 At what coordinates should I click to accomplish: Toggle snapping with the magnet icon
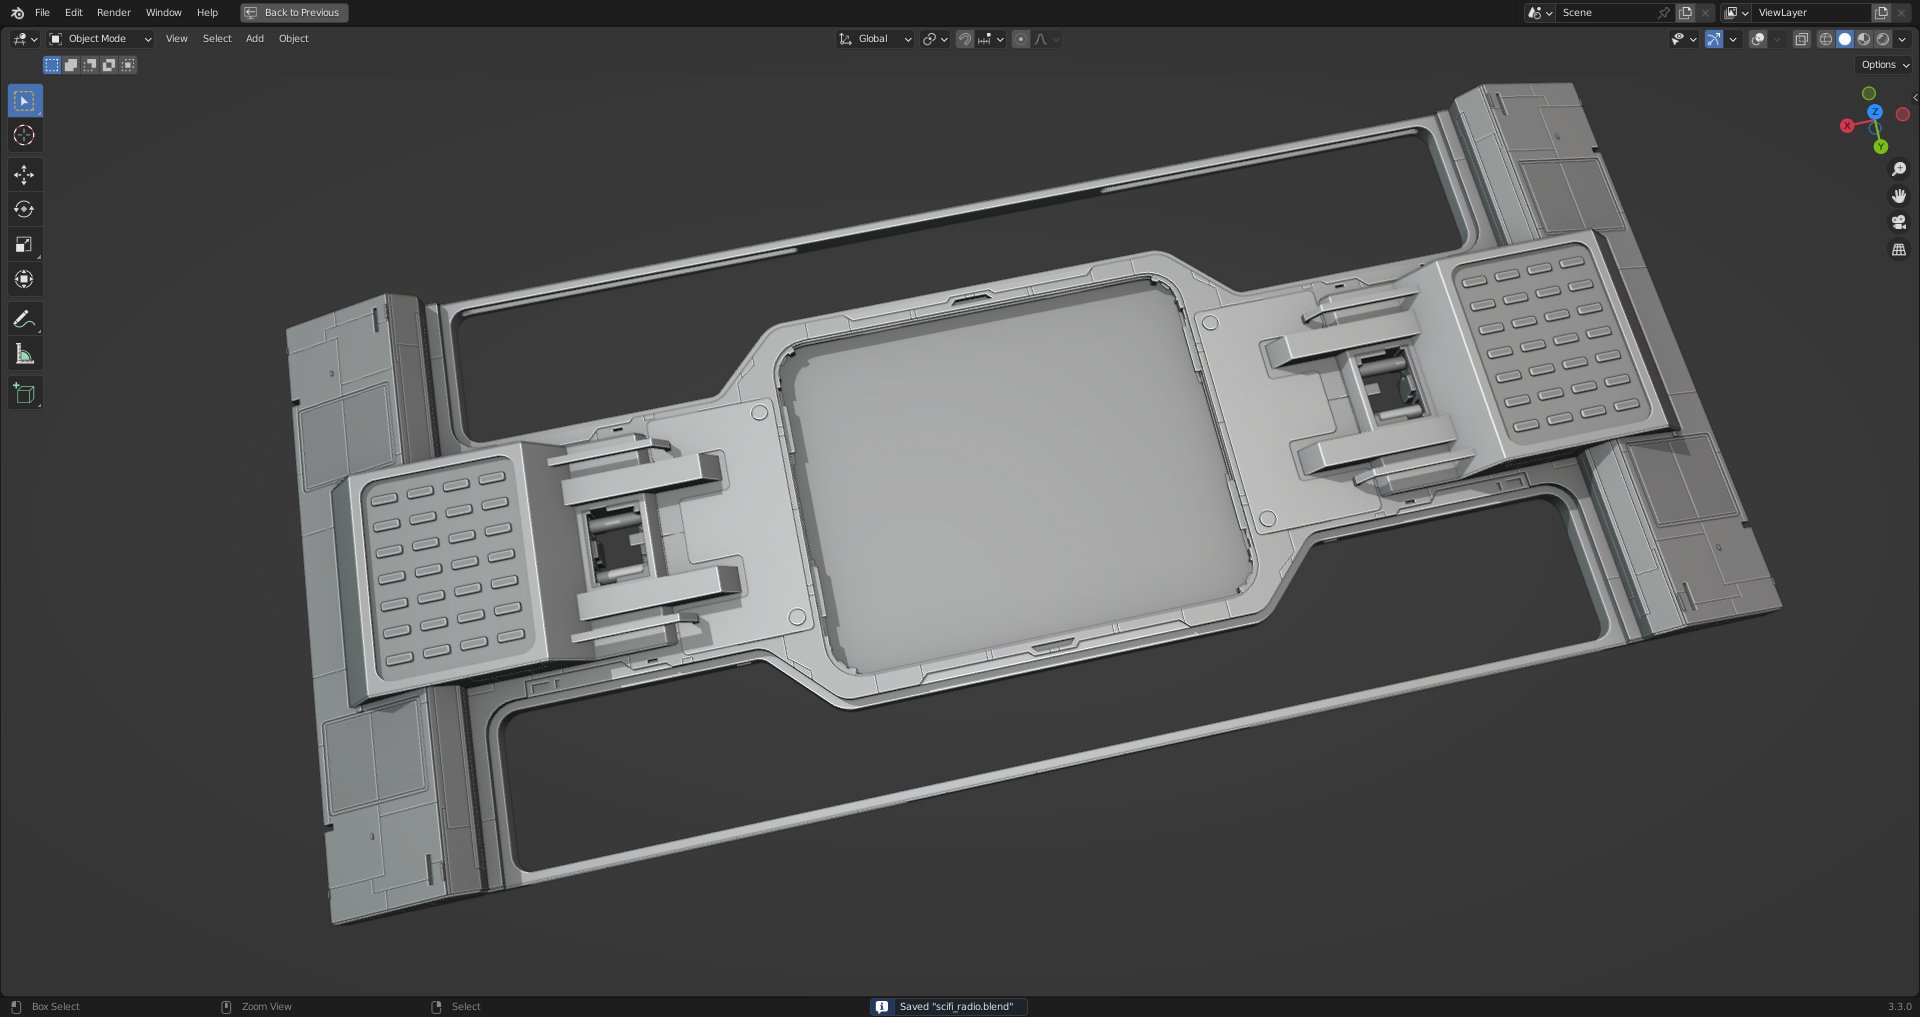coord(963,39)
